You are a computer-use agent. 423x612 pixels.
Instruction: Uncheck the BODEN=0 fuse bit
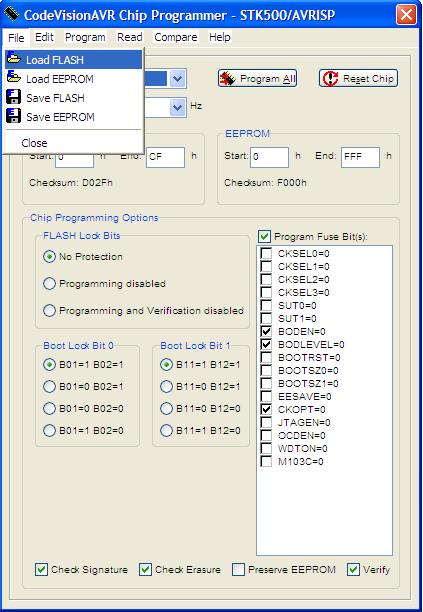[x=266, y=331]
